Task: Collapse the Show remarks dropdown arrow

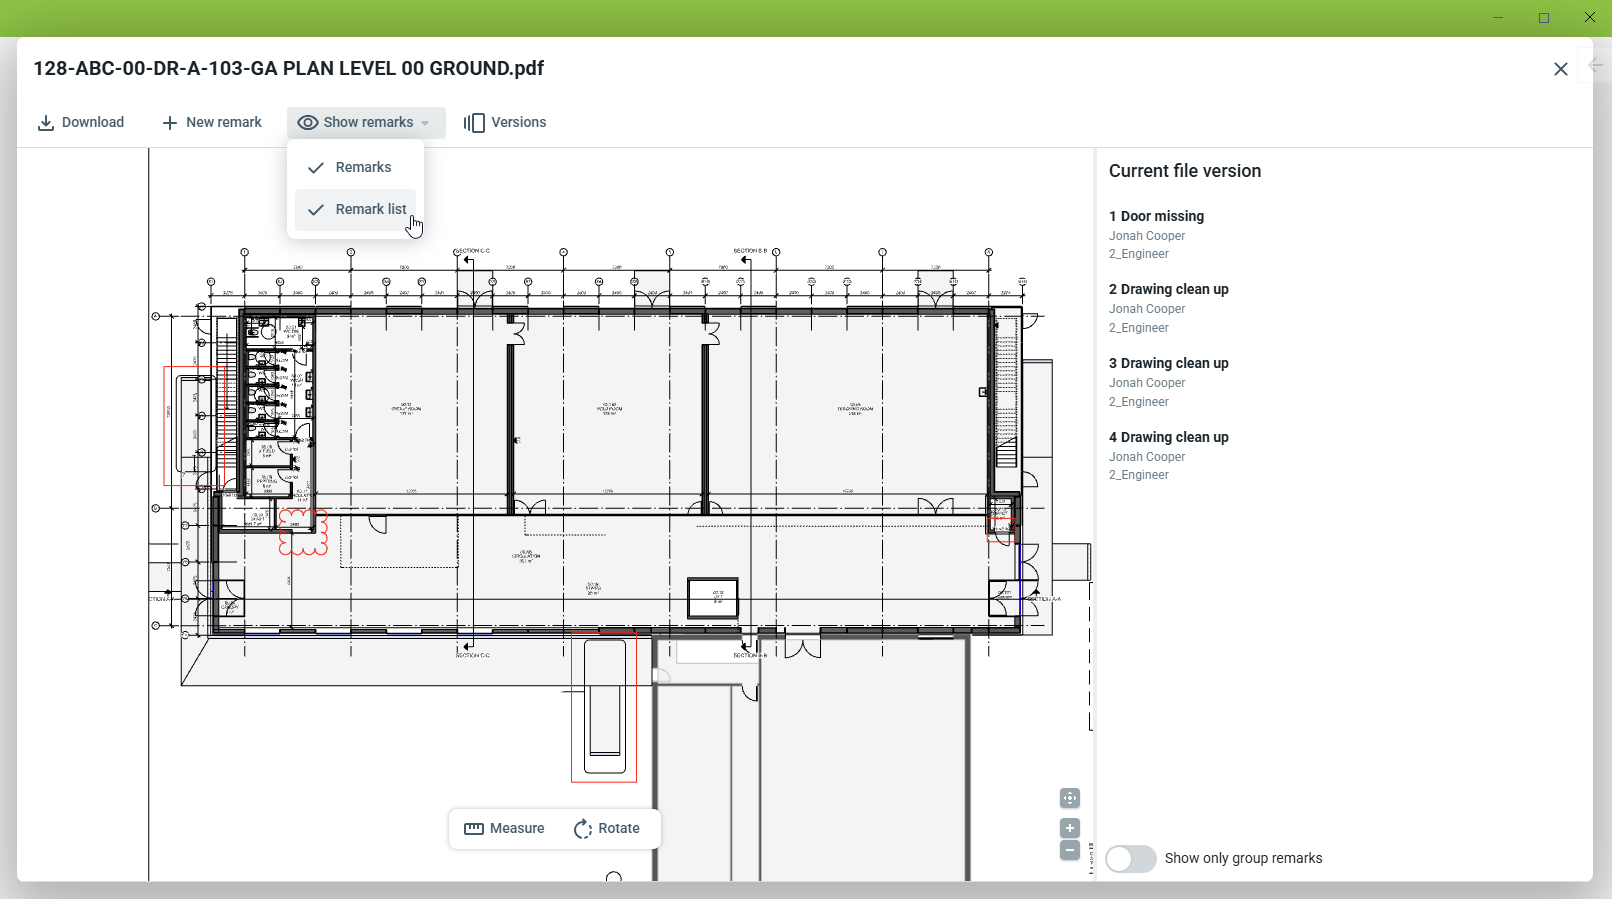Action: click(425, 123)
